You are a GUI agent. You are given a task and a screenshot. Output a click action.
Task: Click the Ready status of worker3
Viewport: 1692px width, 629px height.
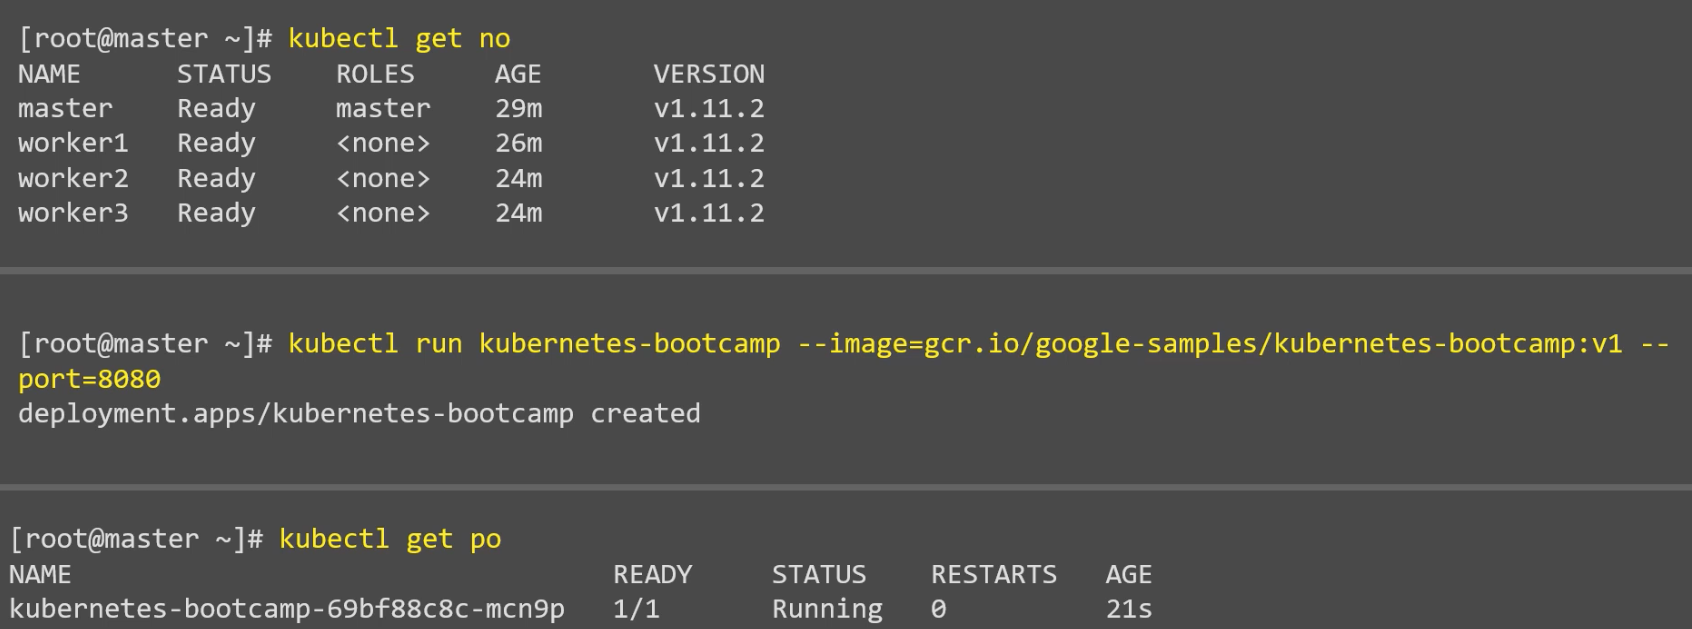tap(216, 214)
